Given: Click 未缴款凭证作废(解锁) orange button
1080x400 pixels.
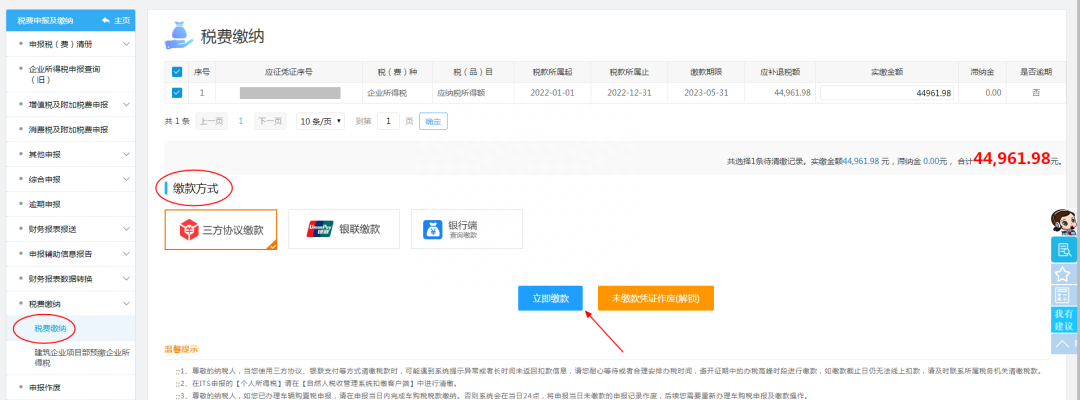Looking at the screenshot, I should pos(655,298).
